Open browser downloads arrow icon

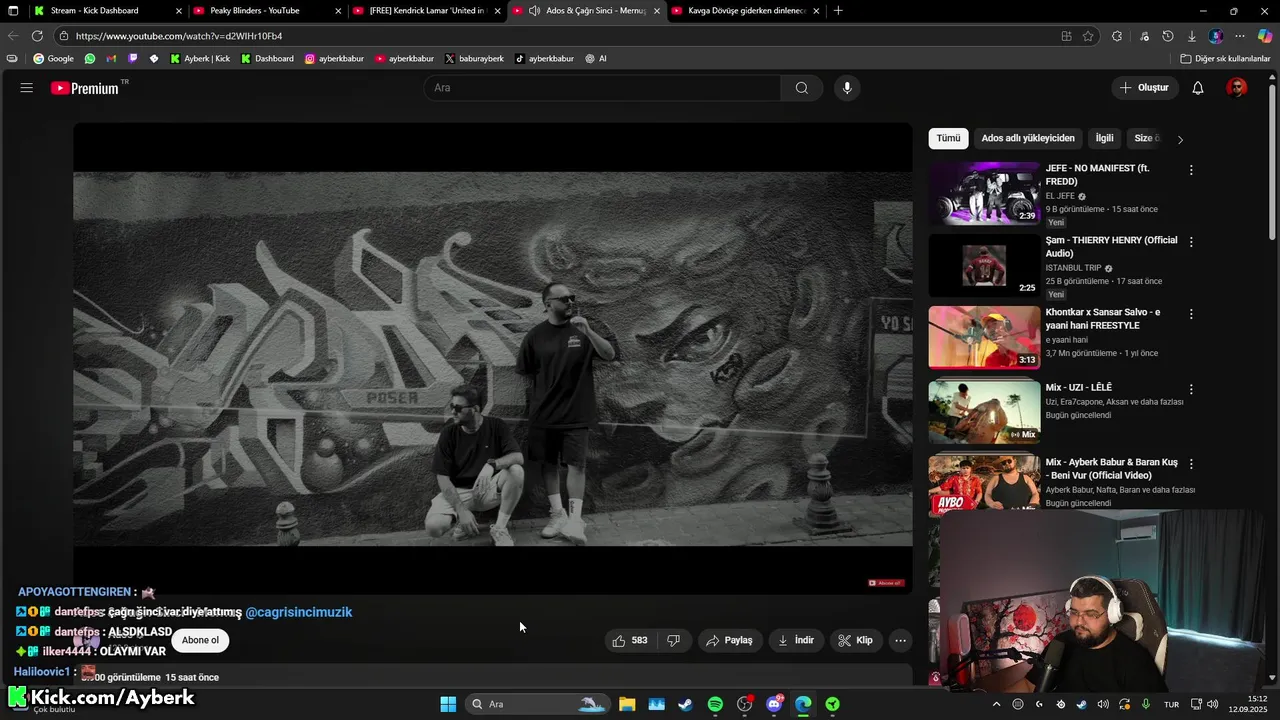click(1190, 36)
